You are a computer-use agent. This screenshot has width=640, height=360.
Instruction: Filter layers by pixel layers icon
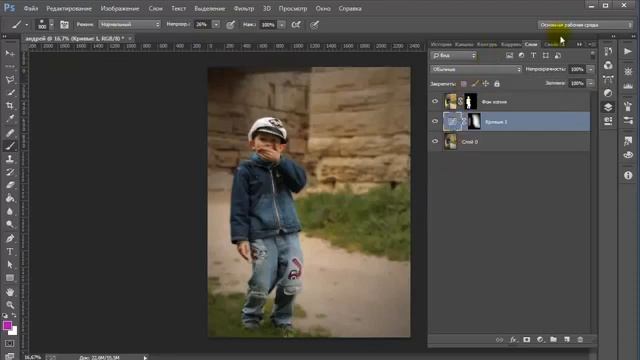tap(509, 56)
